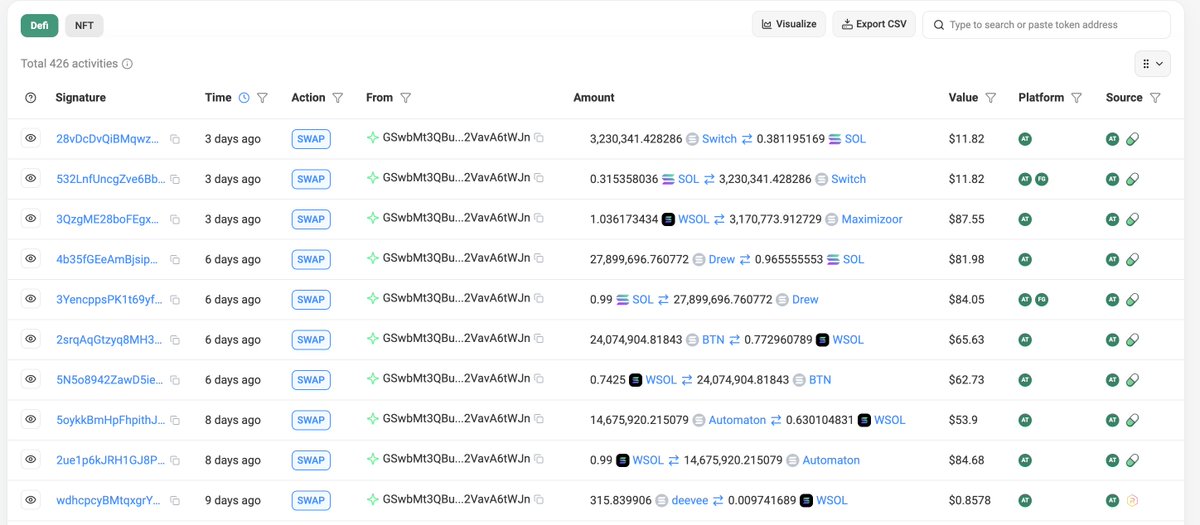Click the FG platform icon in 532LnfUncgZve6Bb row

tap(1041, 179)
